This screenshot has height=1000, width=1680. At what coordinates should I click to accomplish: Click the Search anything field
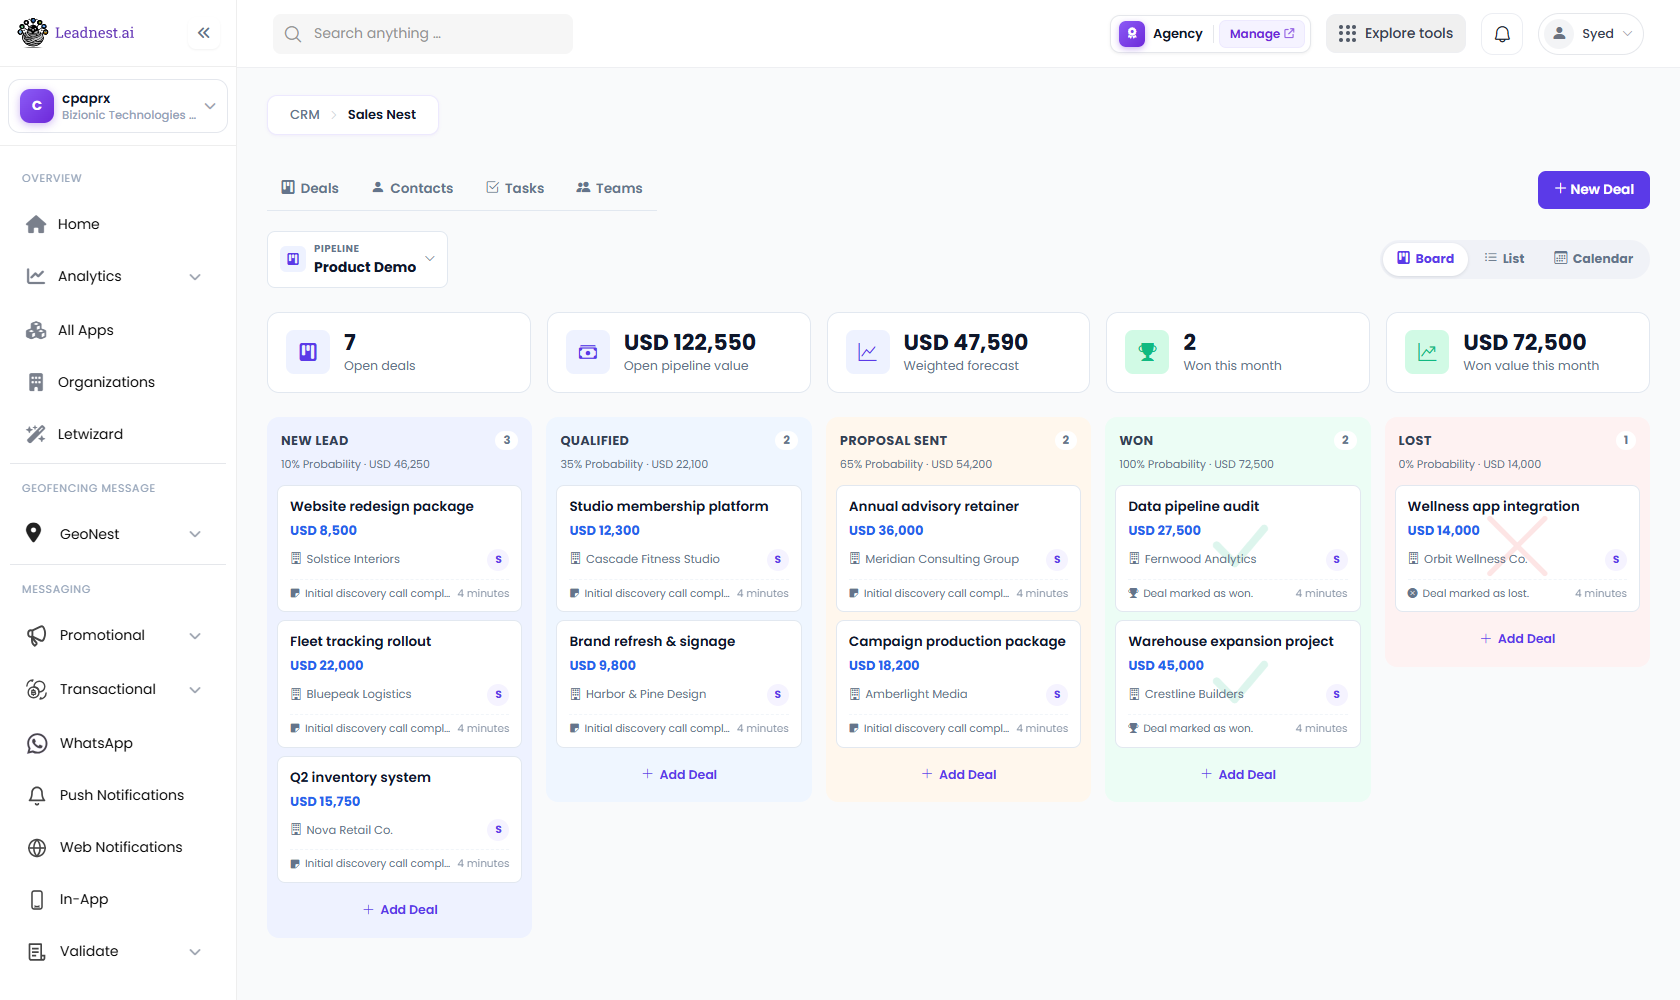coord(423,34)
